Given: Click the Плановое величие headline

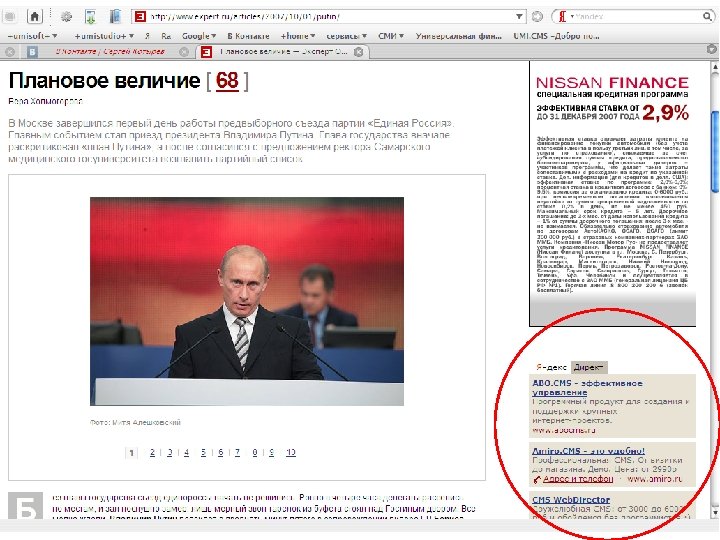Looking at the screenshot, I should 104,81.
